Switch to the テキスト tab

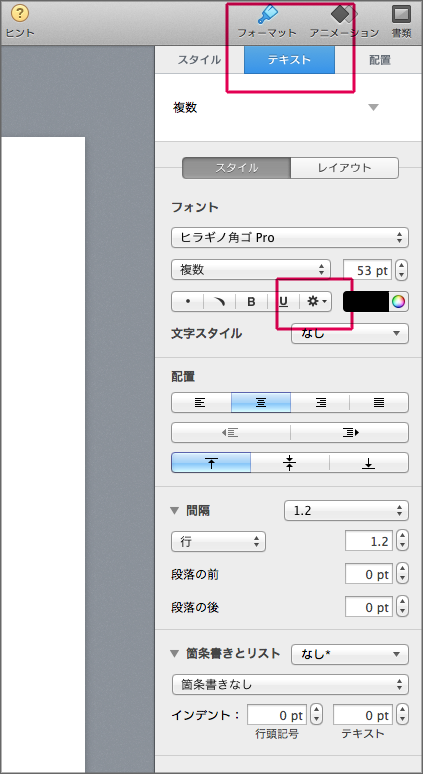[289, 60]
